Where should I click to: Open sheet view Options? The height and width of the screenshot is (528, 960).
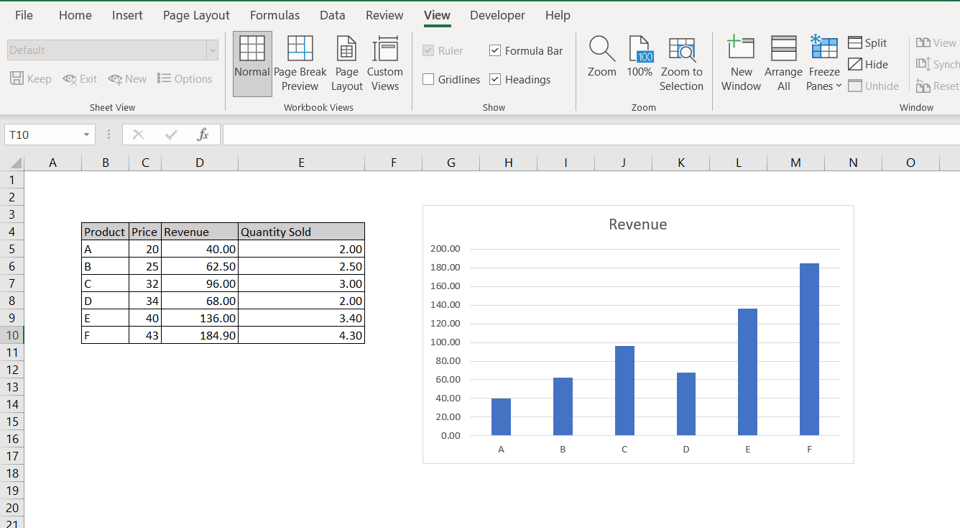(x=184, y=79)
